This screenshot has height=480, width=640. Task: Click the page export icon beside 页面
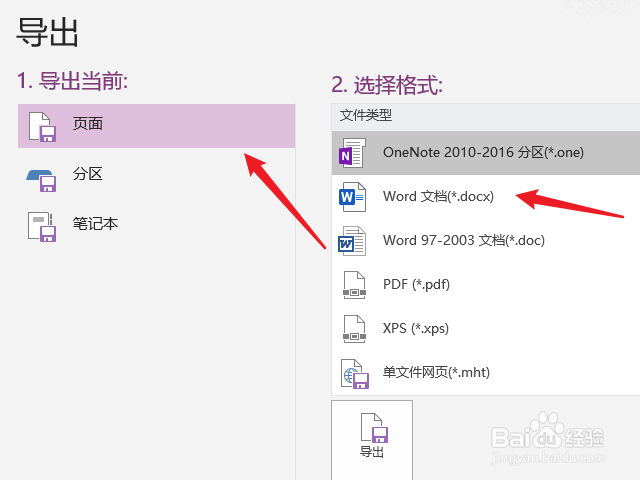pos(42,127)
